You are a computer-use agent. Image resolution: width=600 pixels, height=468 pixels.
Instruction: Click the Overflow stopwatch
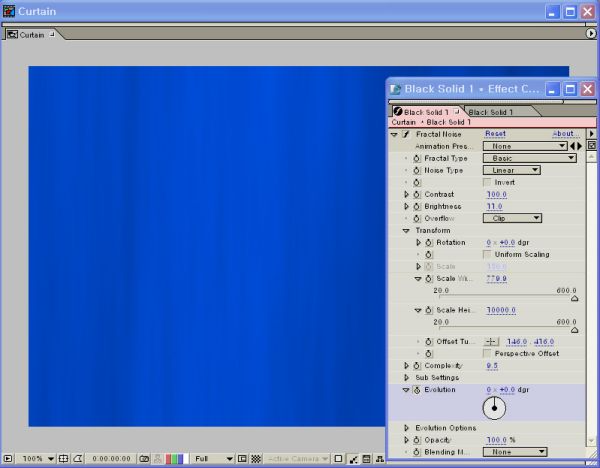(417, 219)
